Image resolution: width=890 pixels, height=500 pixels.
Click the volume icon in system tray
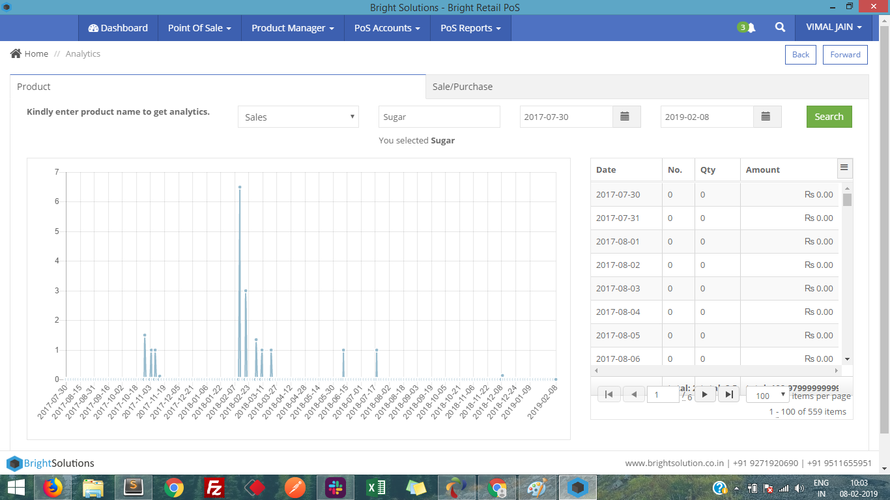799,488
